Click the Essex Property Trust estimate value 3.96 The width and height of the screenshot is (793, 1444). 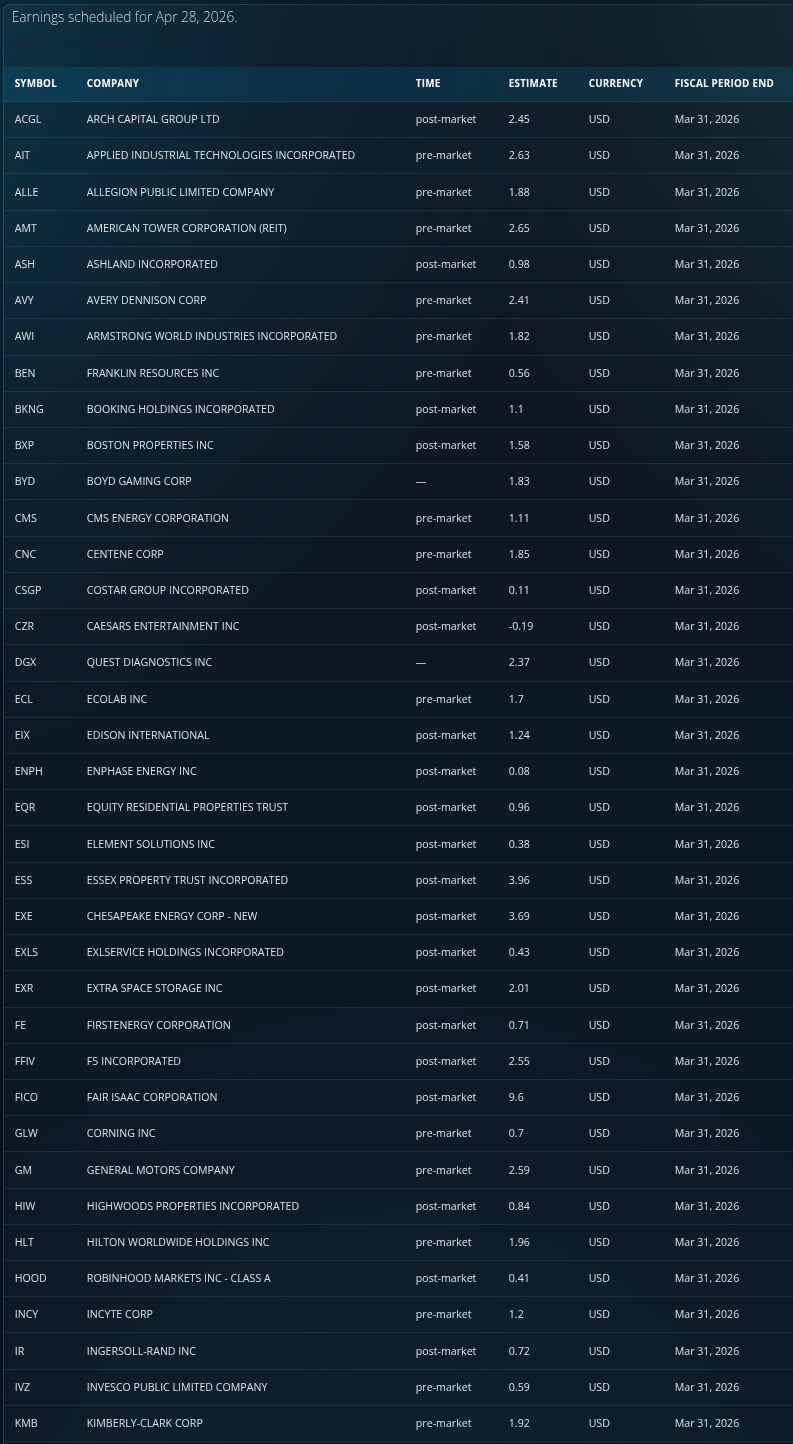click(519, 880)
